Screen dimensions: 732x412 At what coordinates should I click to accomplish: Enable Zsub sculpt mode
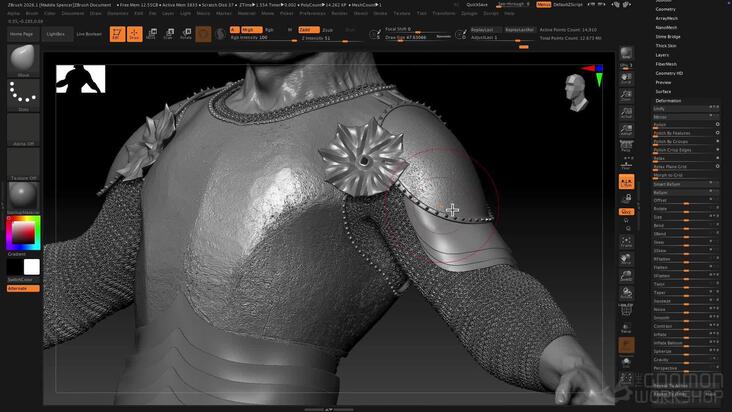(x=328, y=30)
